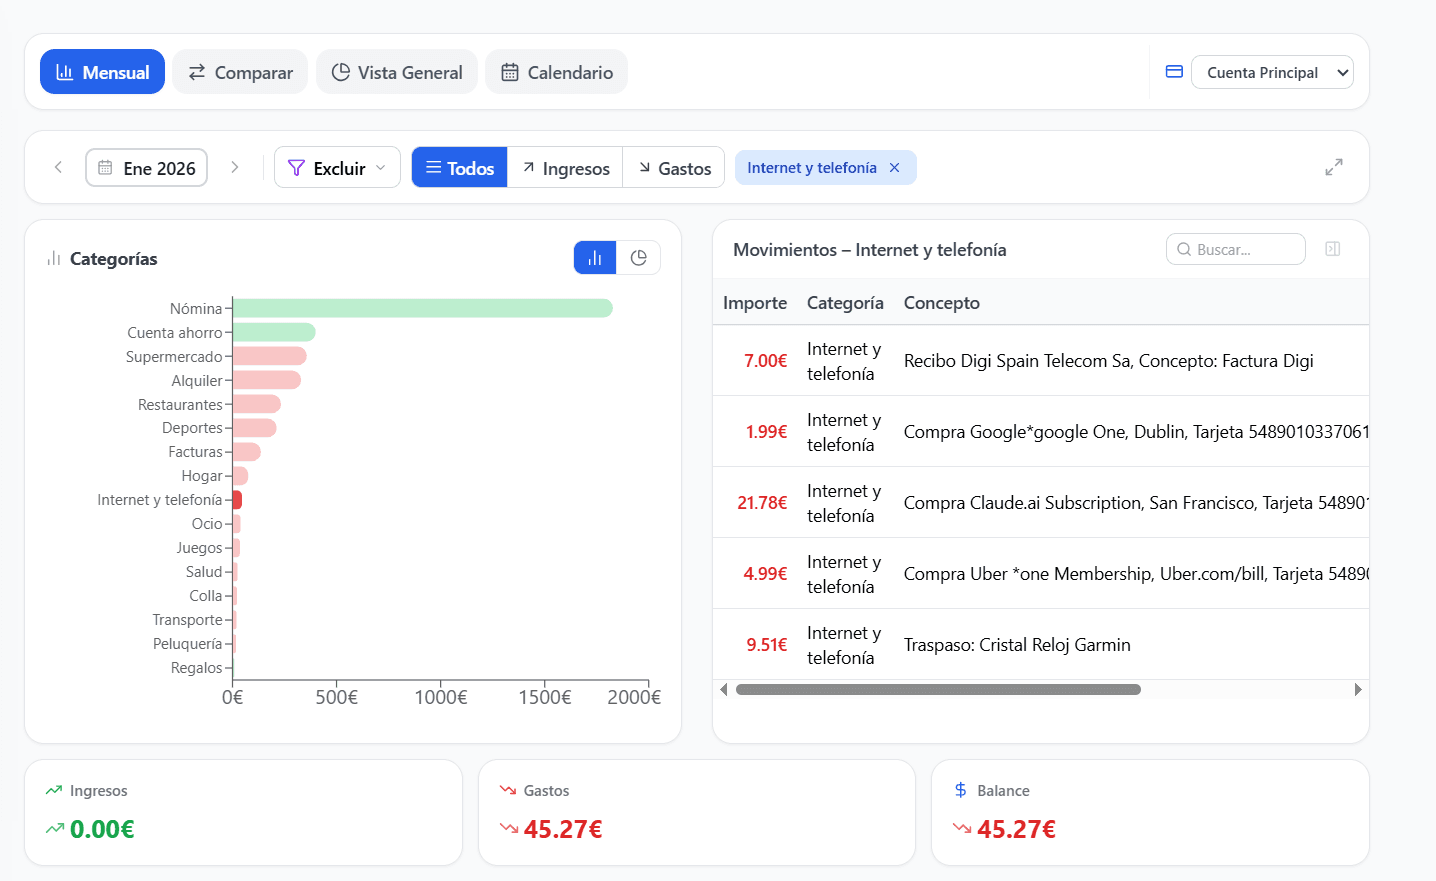Remove the Internet y telefonía filter chip
The width and height of the screenshot is (1436, 881).
[895, 168]
